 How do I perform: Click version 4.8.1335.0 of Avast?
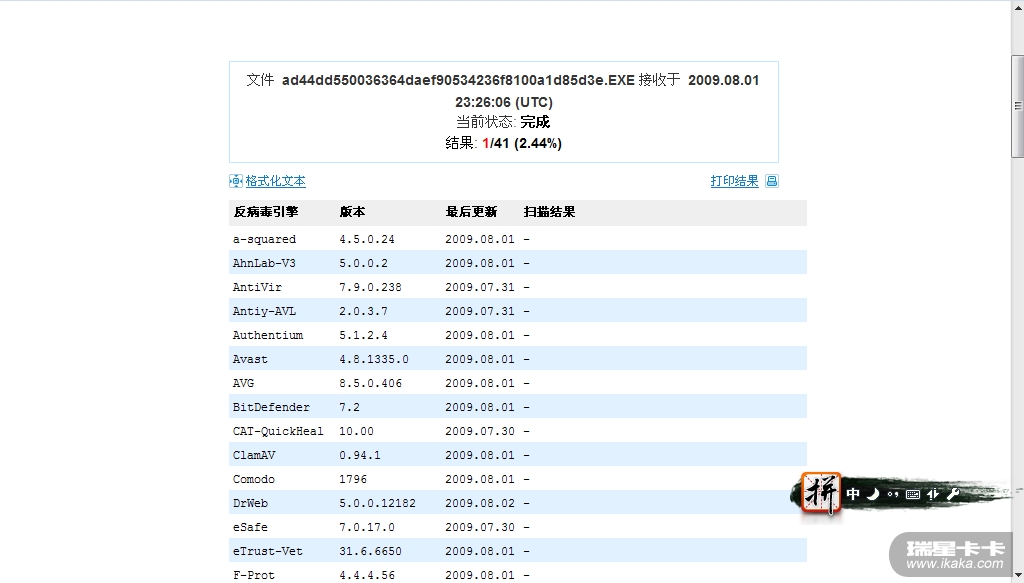tap(374, 359)
